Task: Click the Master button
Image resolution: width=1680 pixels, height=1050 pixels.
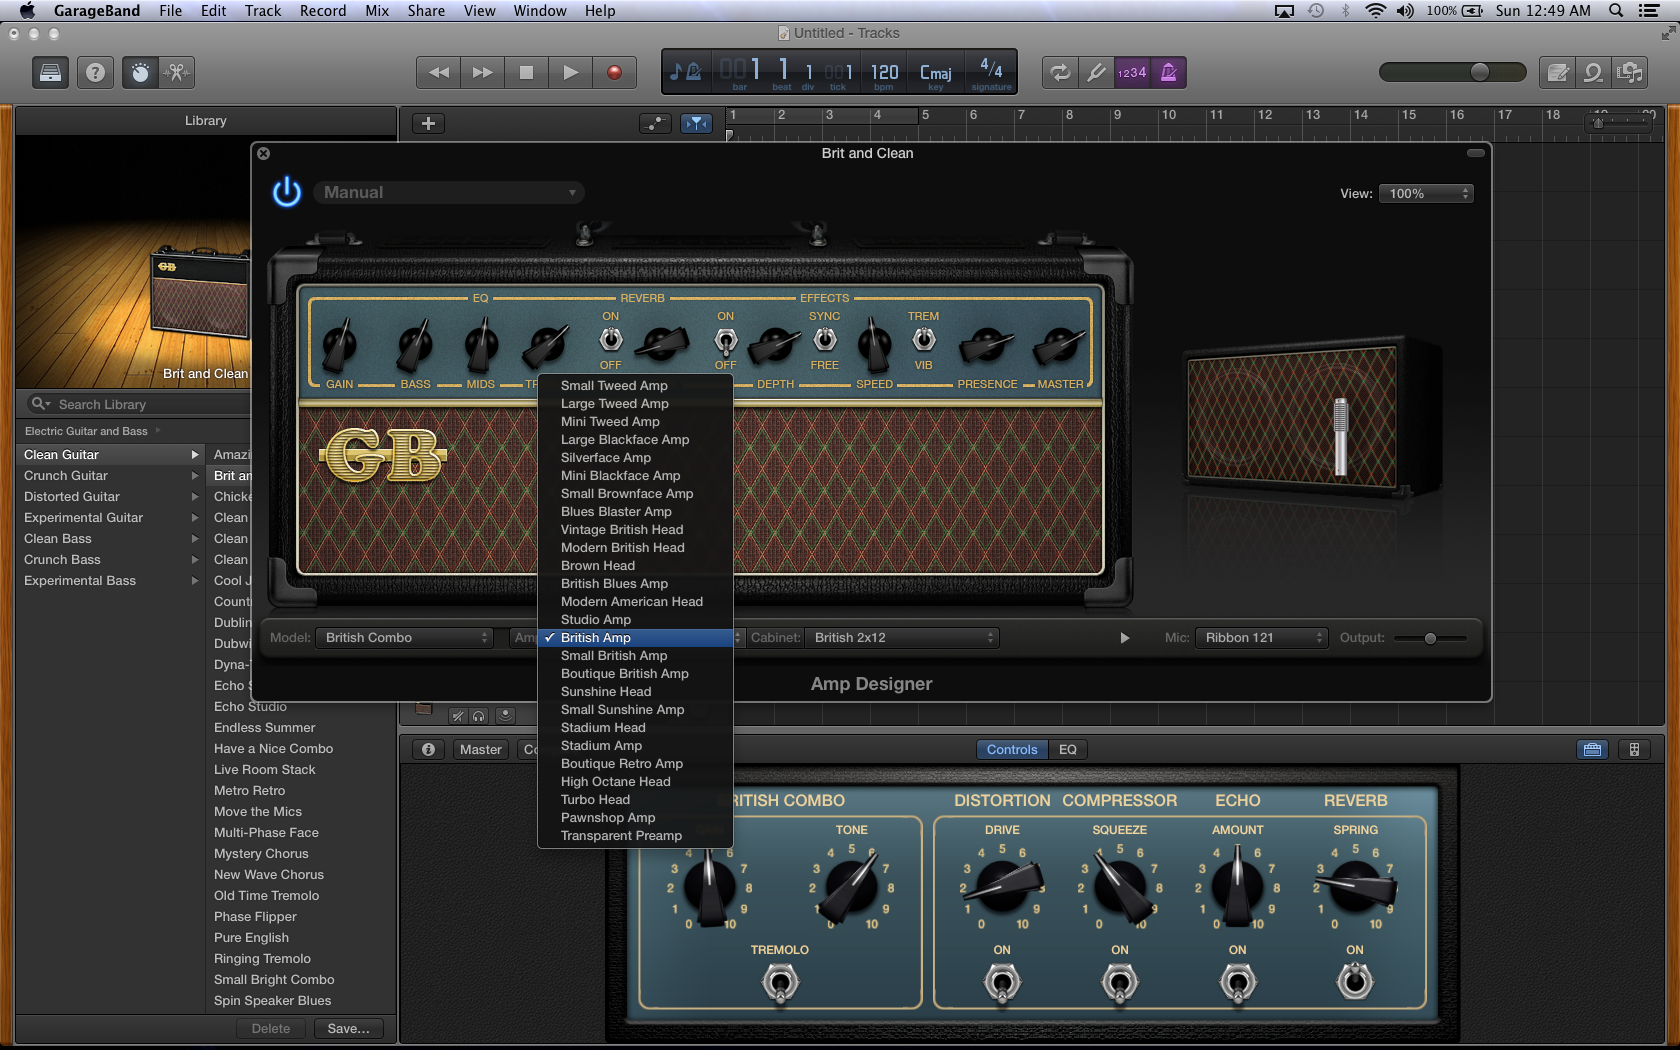Action: pos(481,749)
